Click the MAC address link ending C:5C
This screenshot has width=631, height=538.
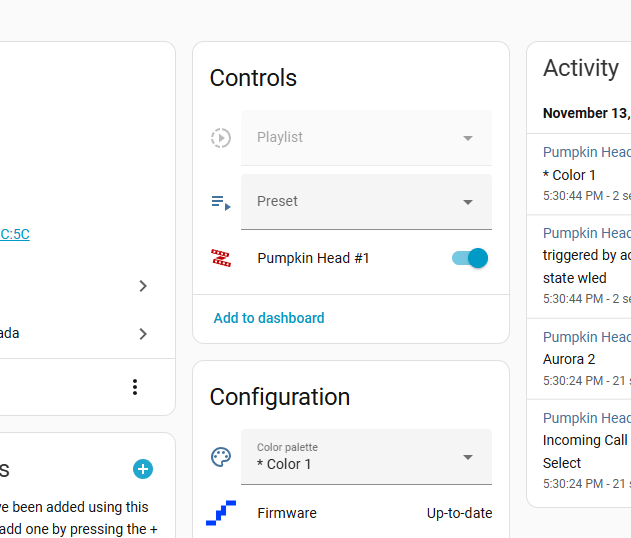coord(15,234)
